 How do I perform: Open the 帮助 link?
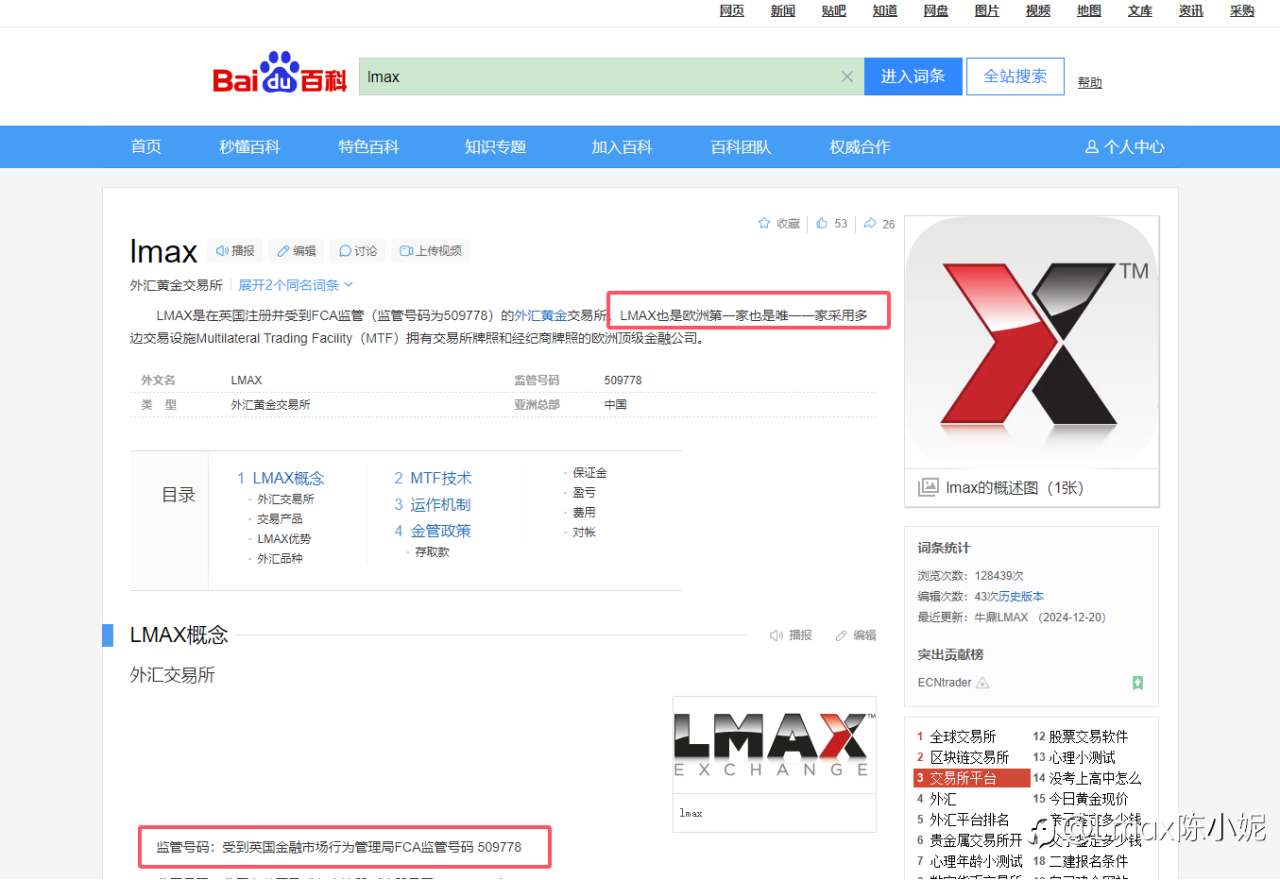tap(1090, 83)
